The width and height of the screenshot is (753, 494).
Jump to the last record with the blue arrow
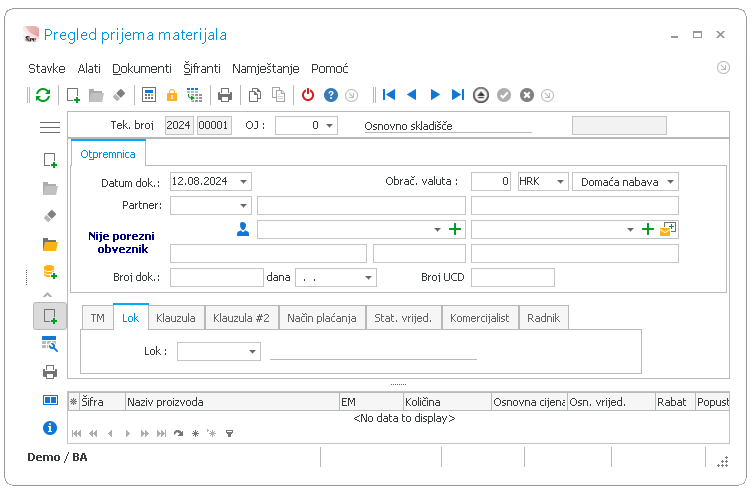click(458, 95)
